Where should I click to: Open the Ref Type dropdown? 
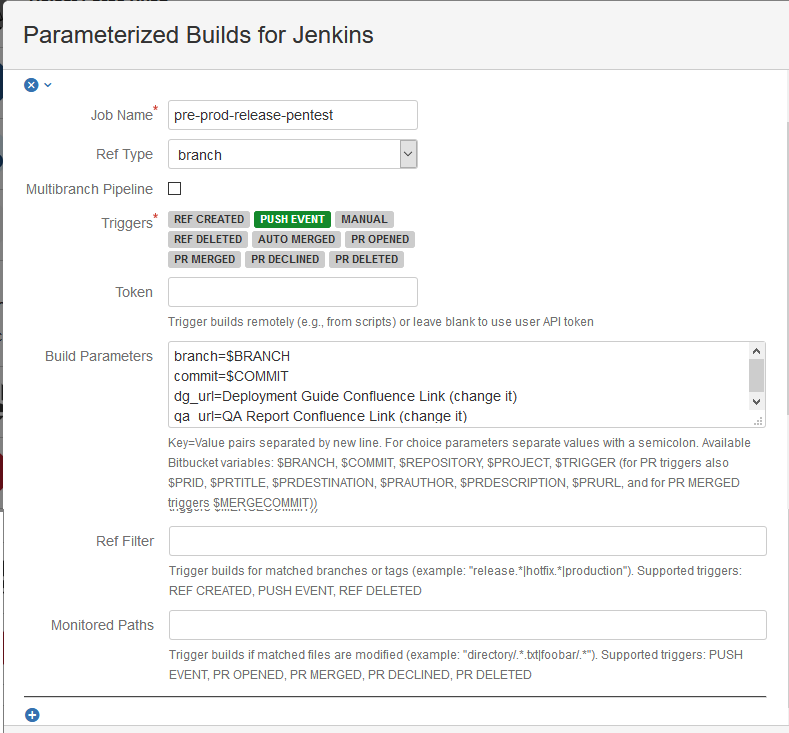[x=292, y=154]
